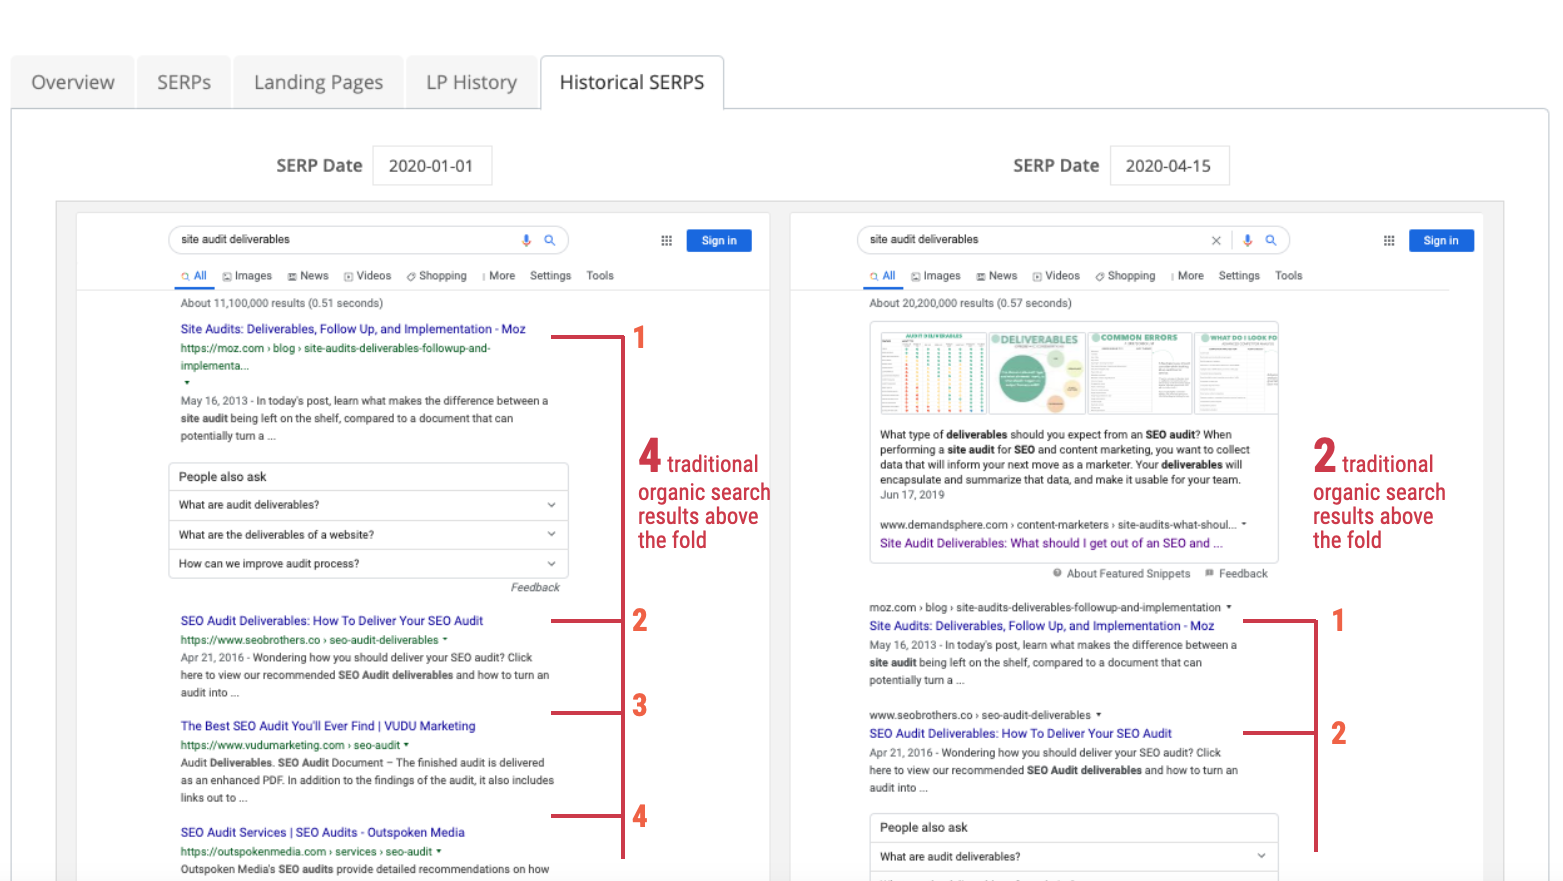The width and height of the screenshot is (1563, 881).
Task: Click the magnifier search icon in left SERP
Action: [549, 240]
